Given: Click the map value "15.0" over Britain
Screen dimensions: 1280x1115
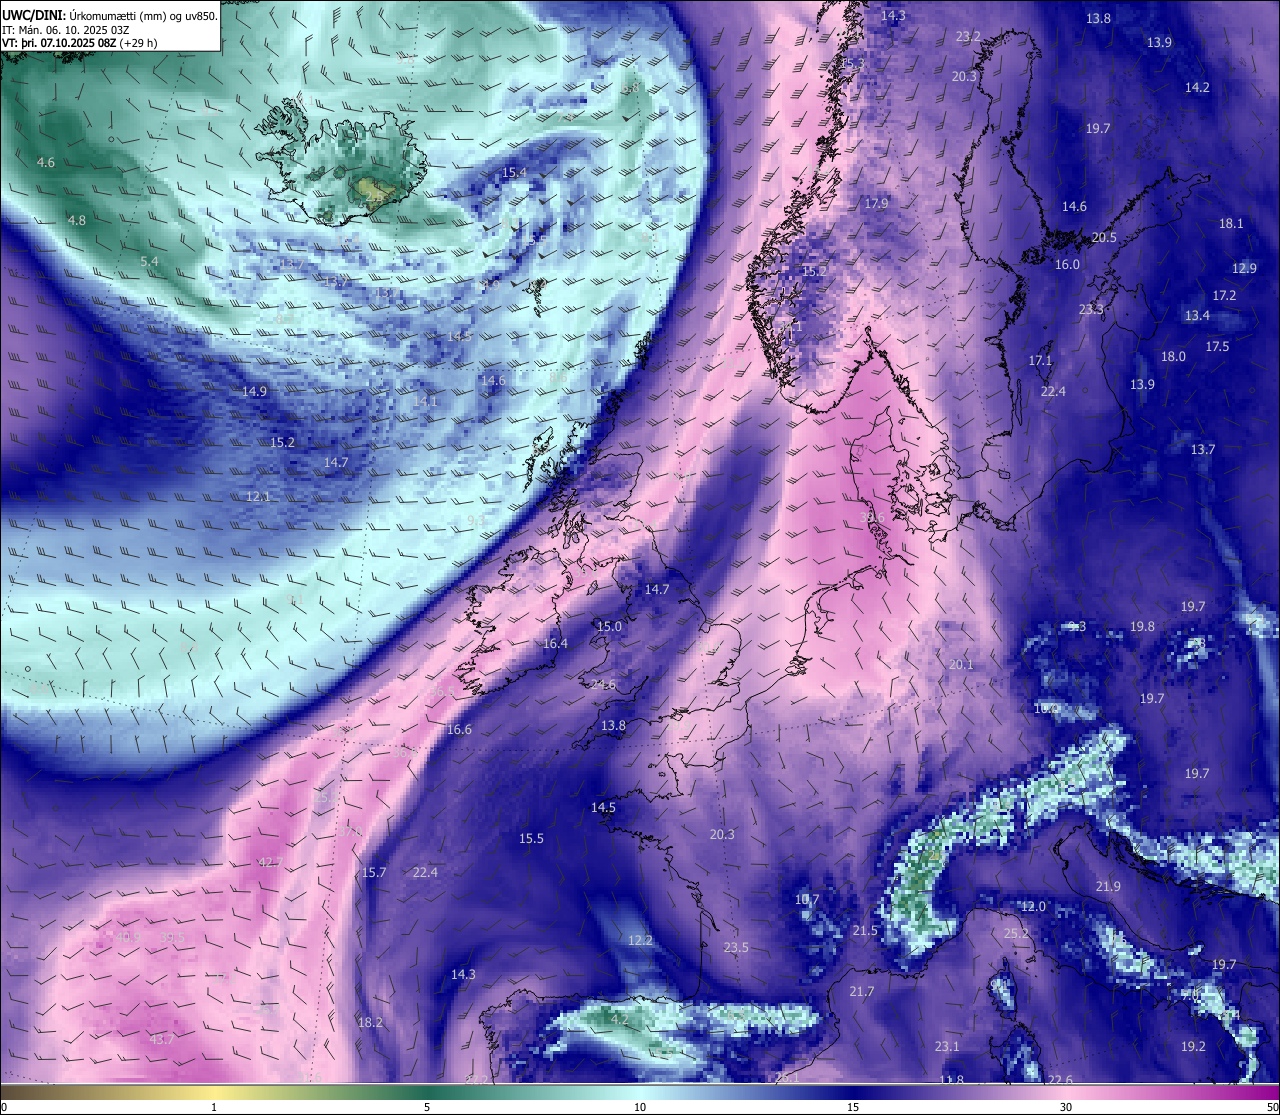Looking at the screenshot, I should 609,626.
